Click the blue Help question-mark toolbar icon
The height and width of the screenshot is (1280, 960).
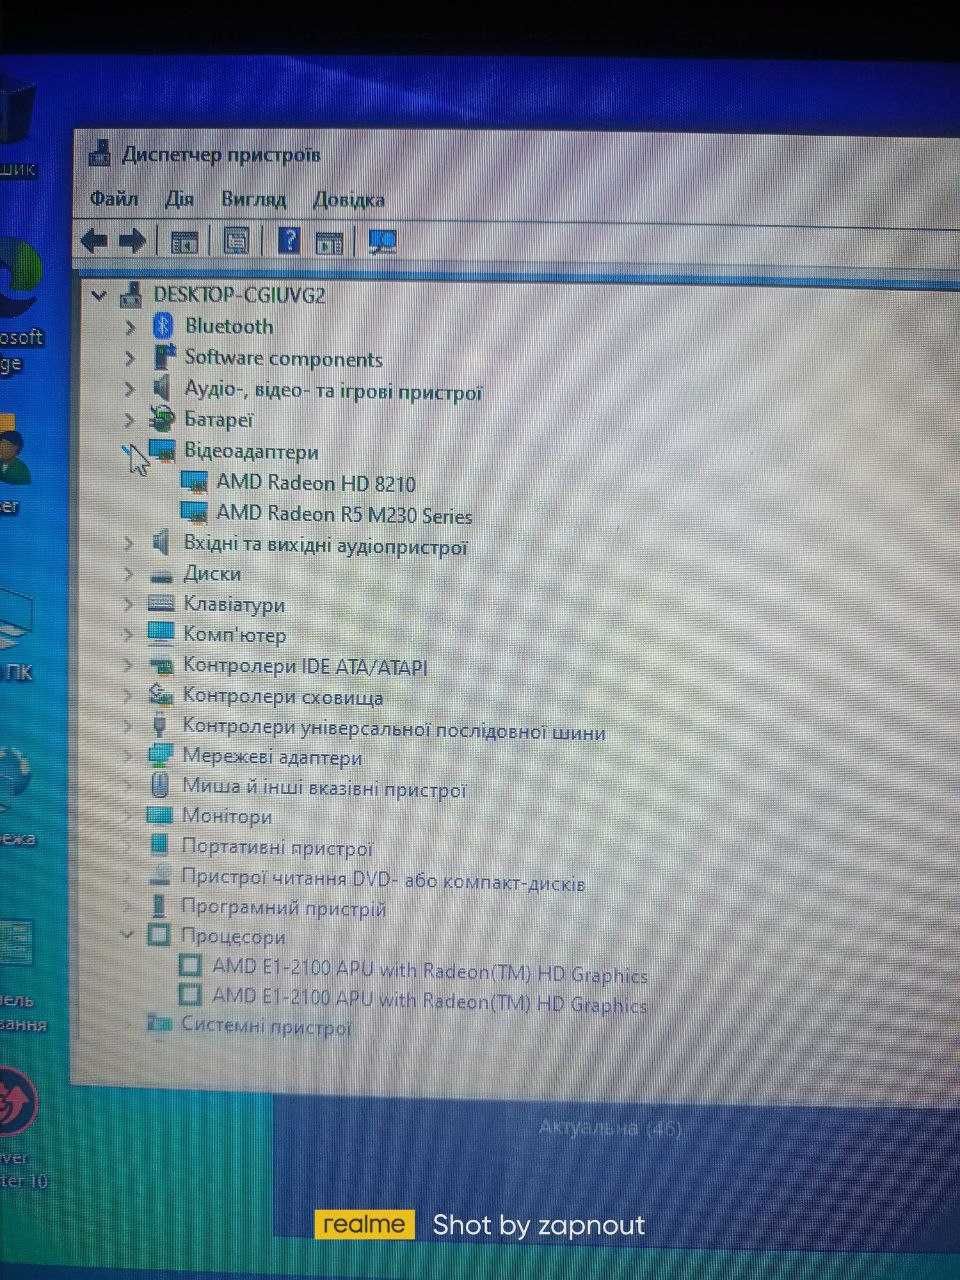point(288,240)
